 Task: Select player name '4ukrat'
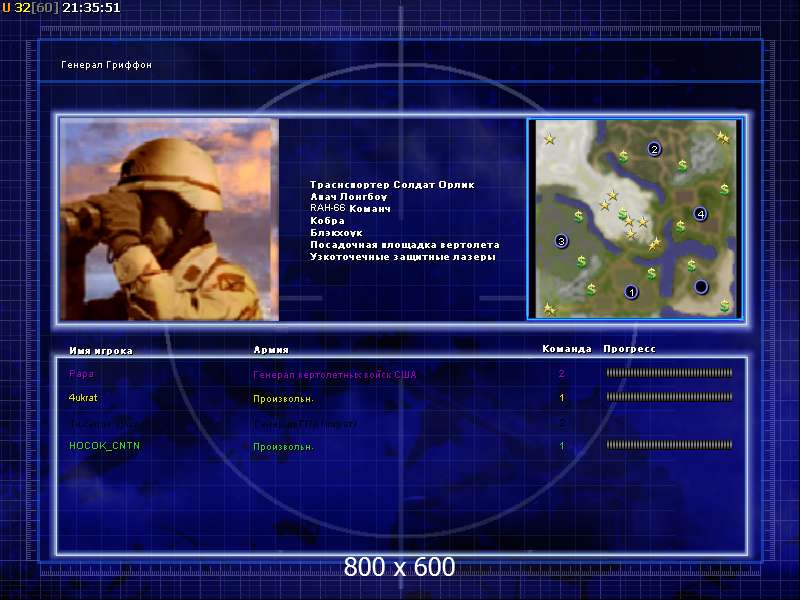(x=83, y=397)
